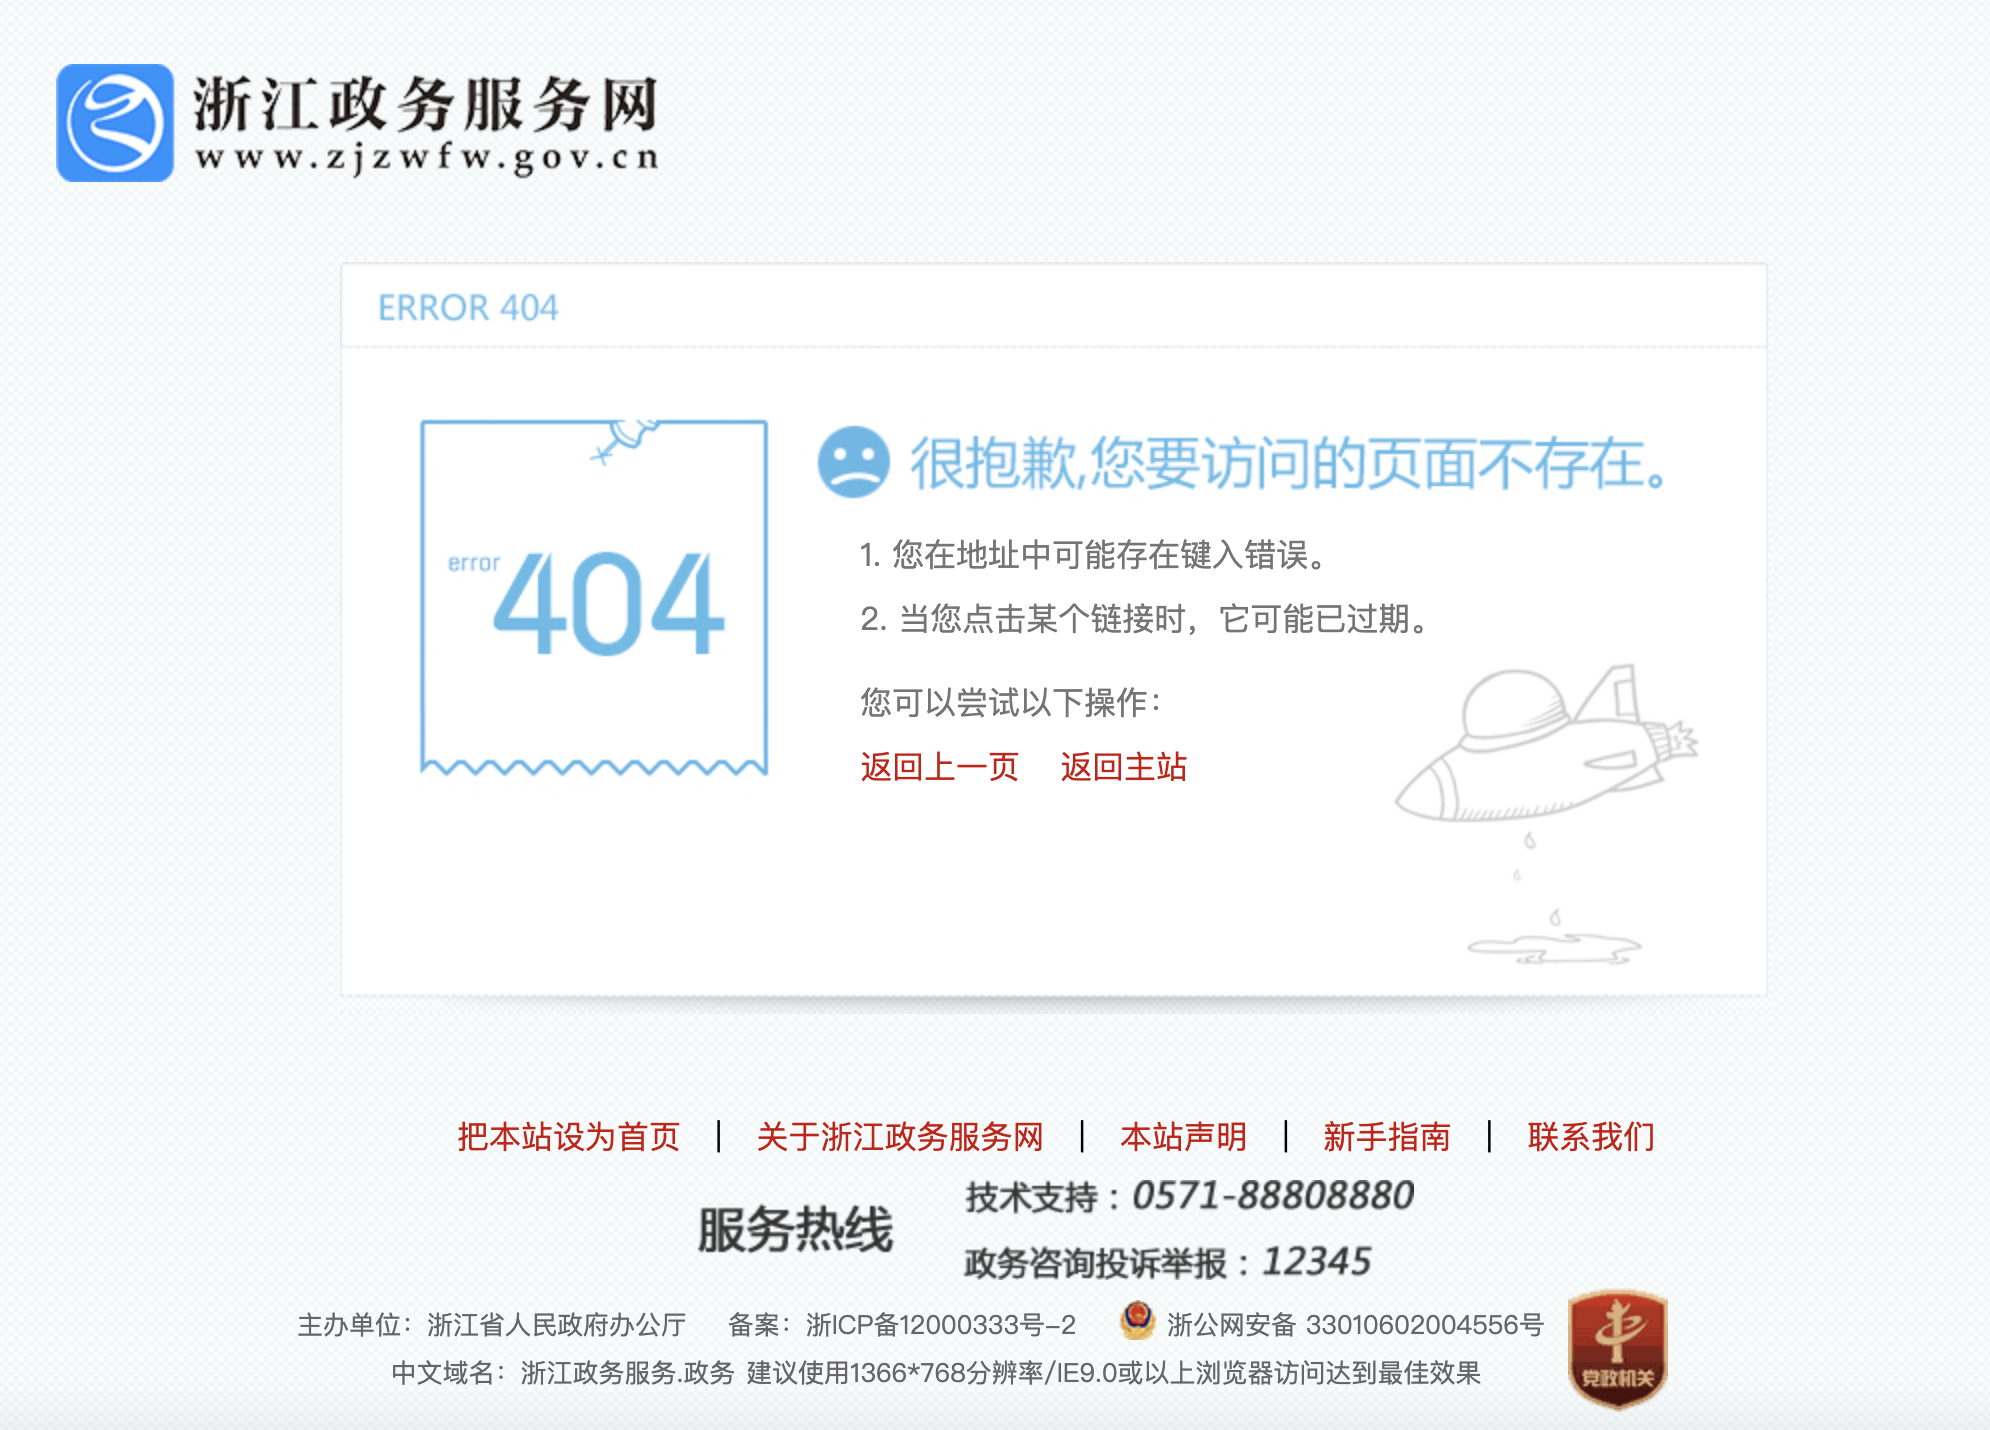Click the puddle graphic under the rocket
The height and width of the screenshot is (1430, 1990).
1553,946
